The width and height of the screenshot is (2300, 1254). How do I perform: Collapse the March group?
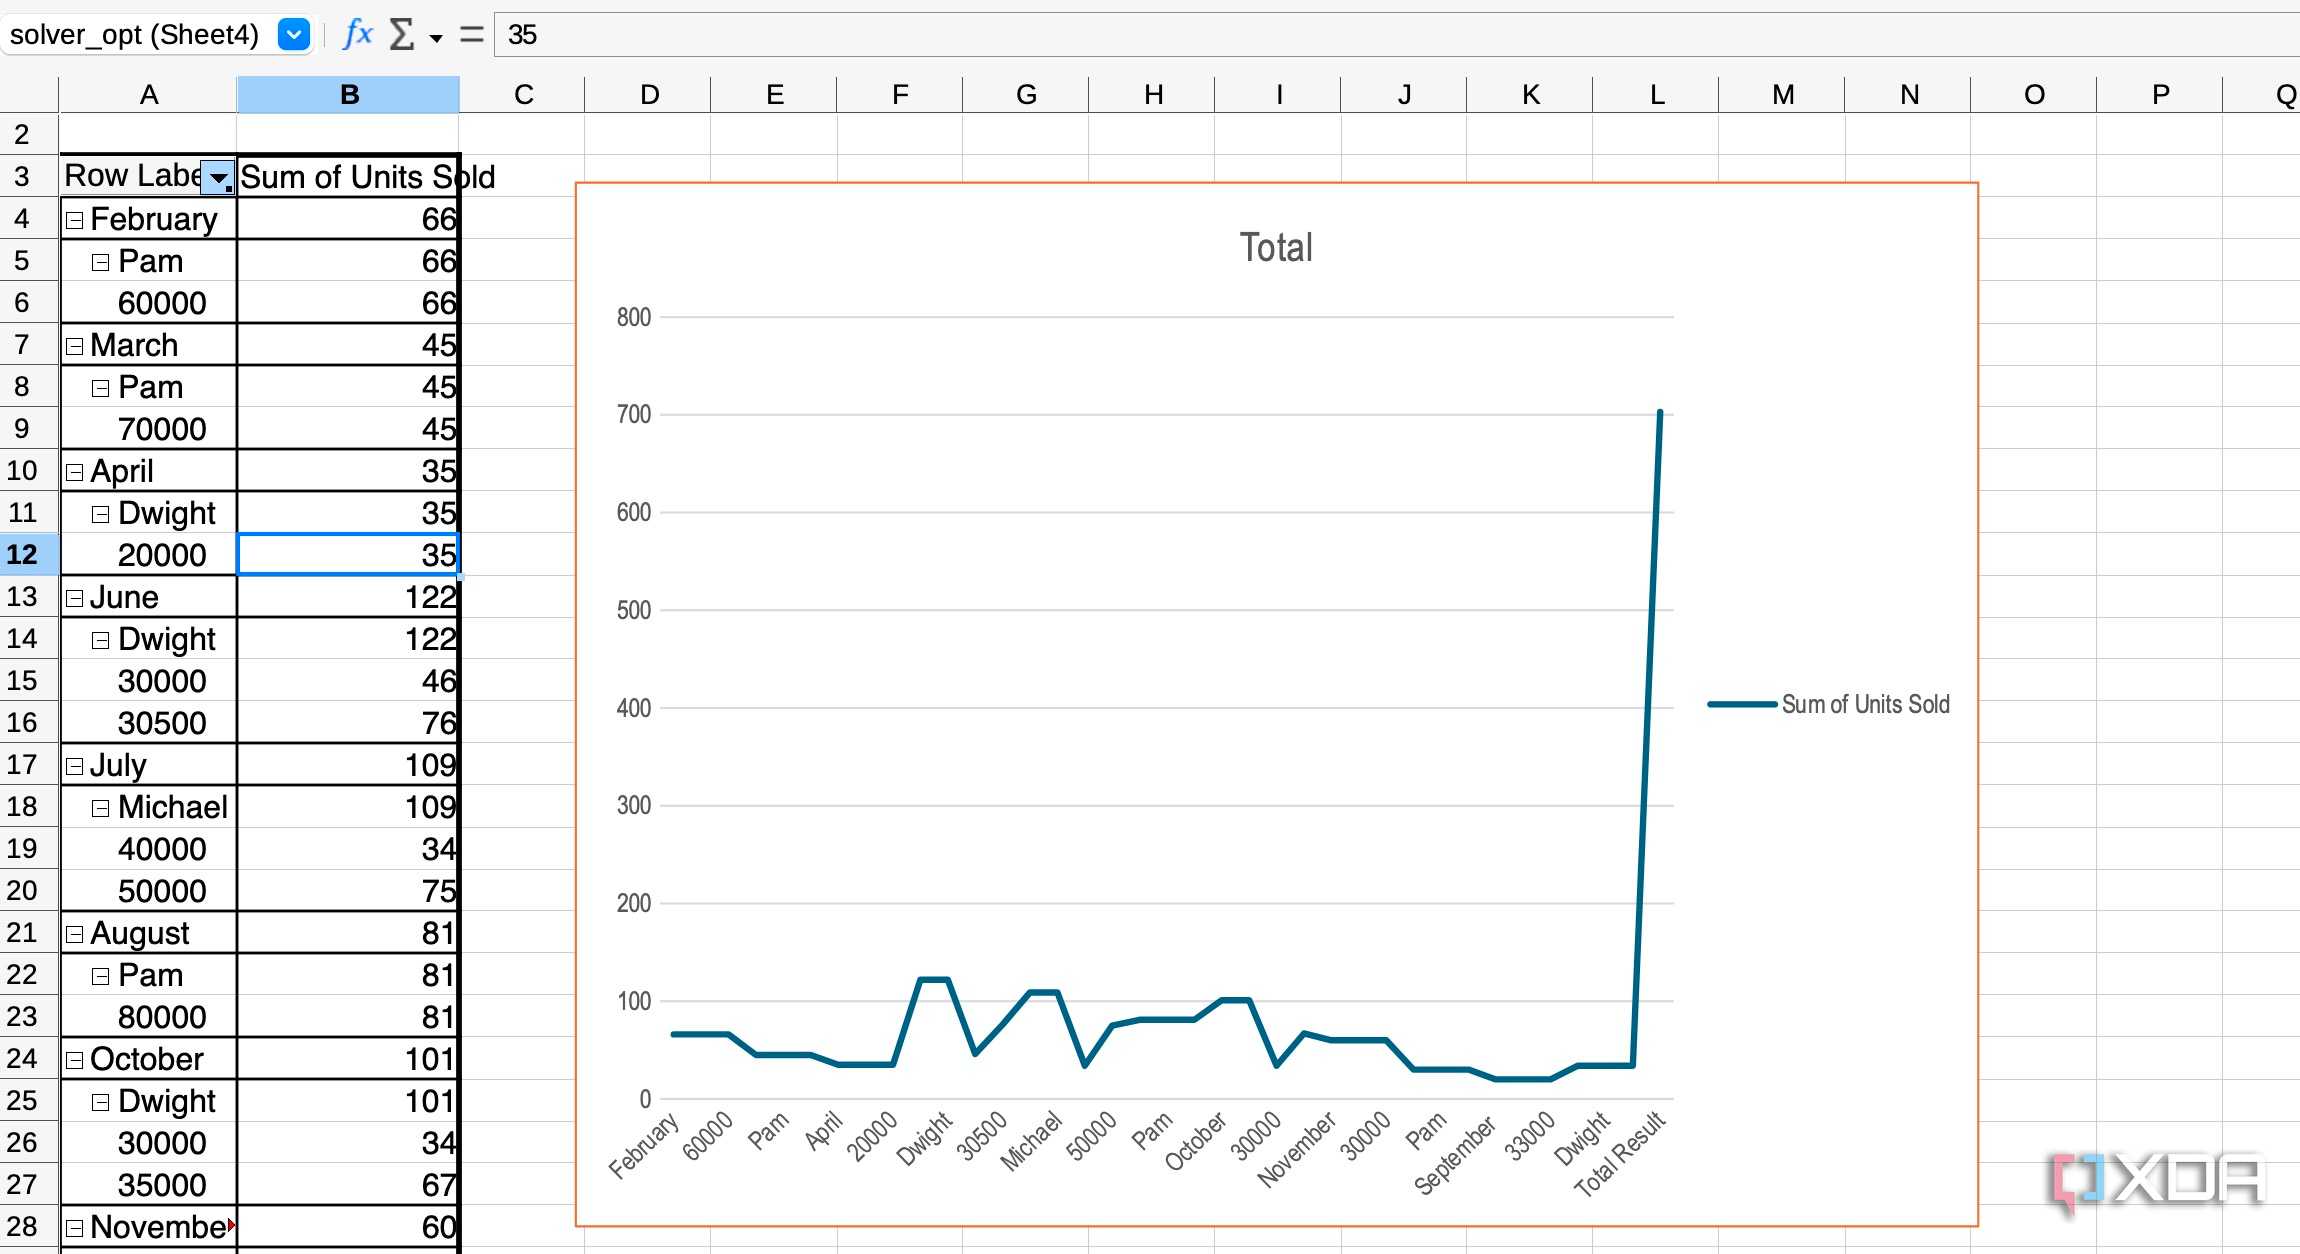point(74,346)
